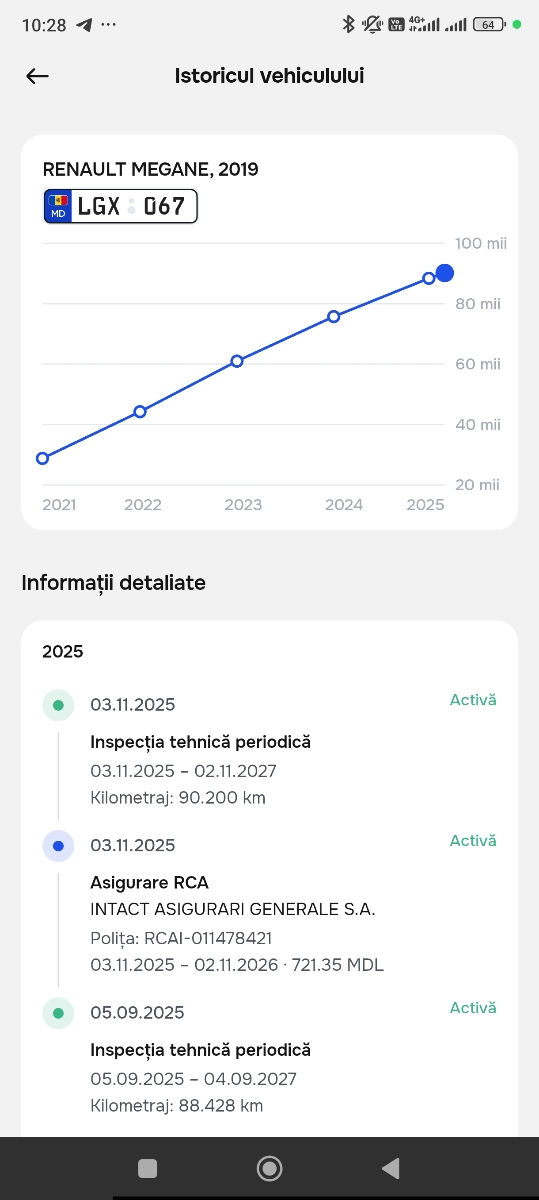Go back using the top arrow
The width and height of the screenshot is (539, 1200).
37,76
